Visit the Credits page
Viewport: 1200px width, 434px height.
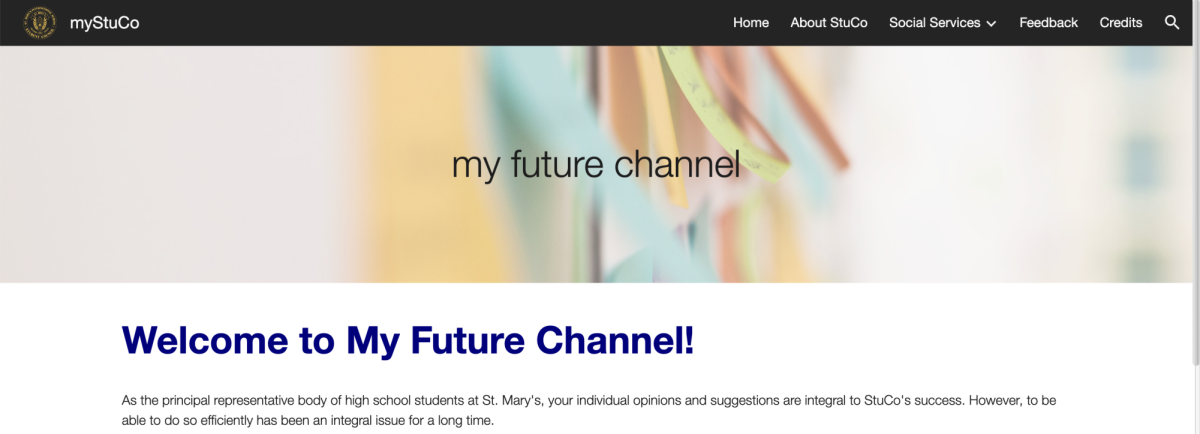[1121, 22]
